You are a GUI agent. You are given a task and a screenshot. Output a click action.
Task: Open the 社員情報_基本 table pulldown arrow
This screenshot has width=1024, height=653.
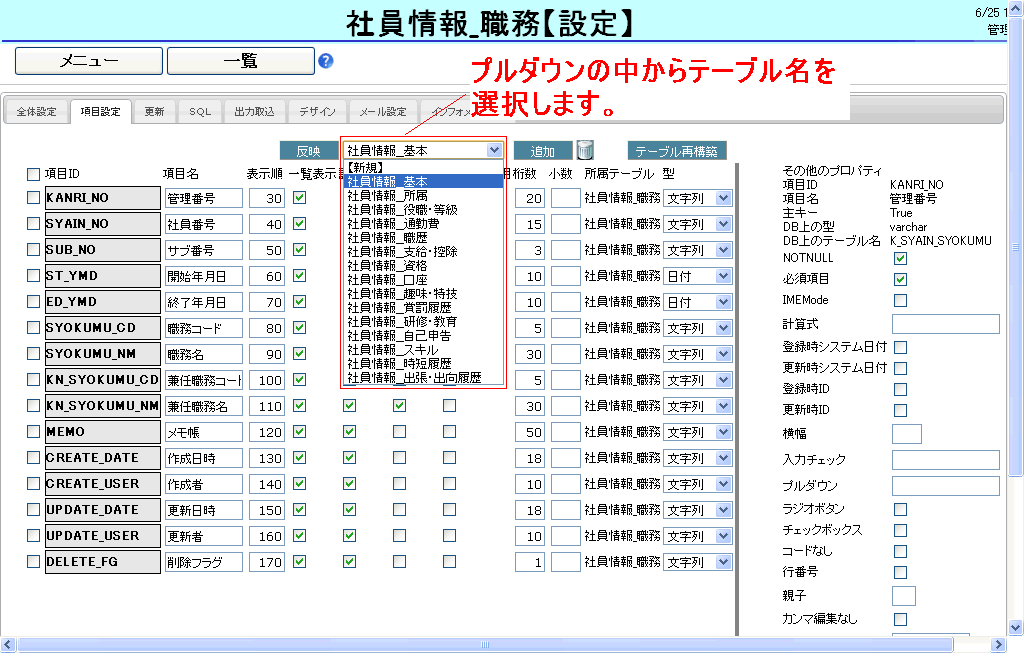[x=494, y=151]
